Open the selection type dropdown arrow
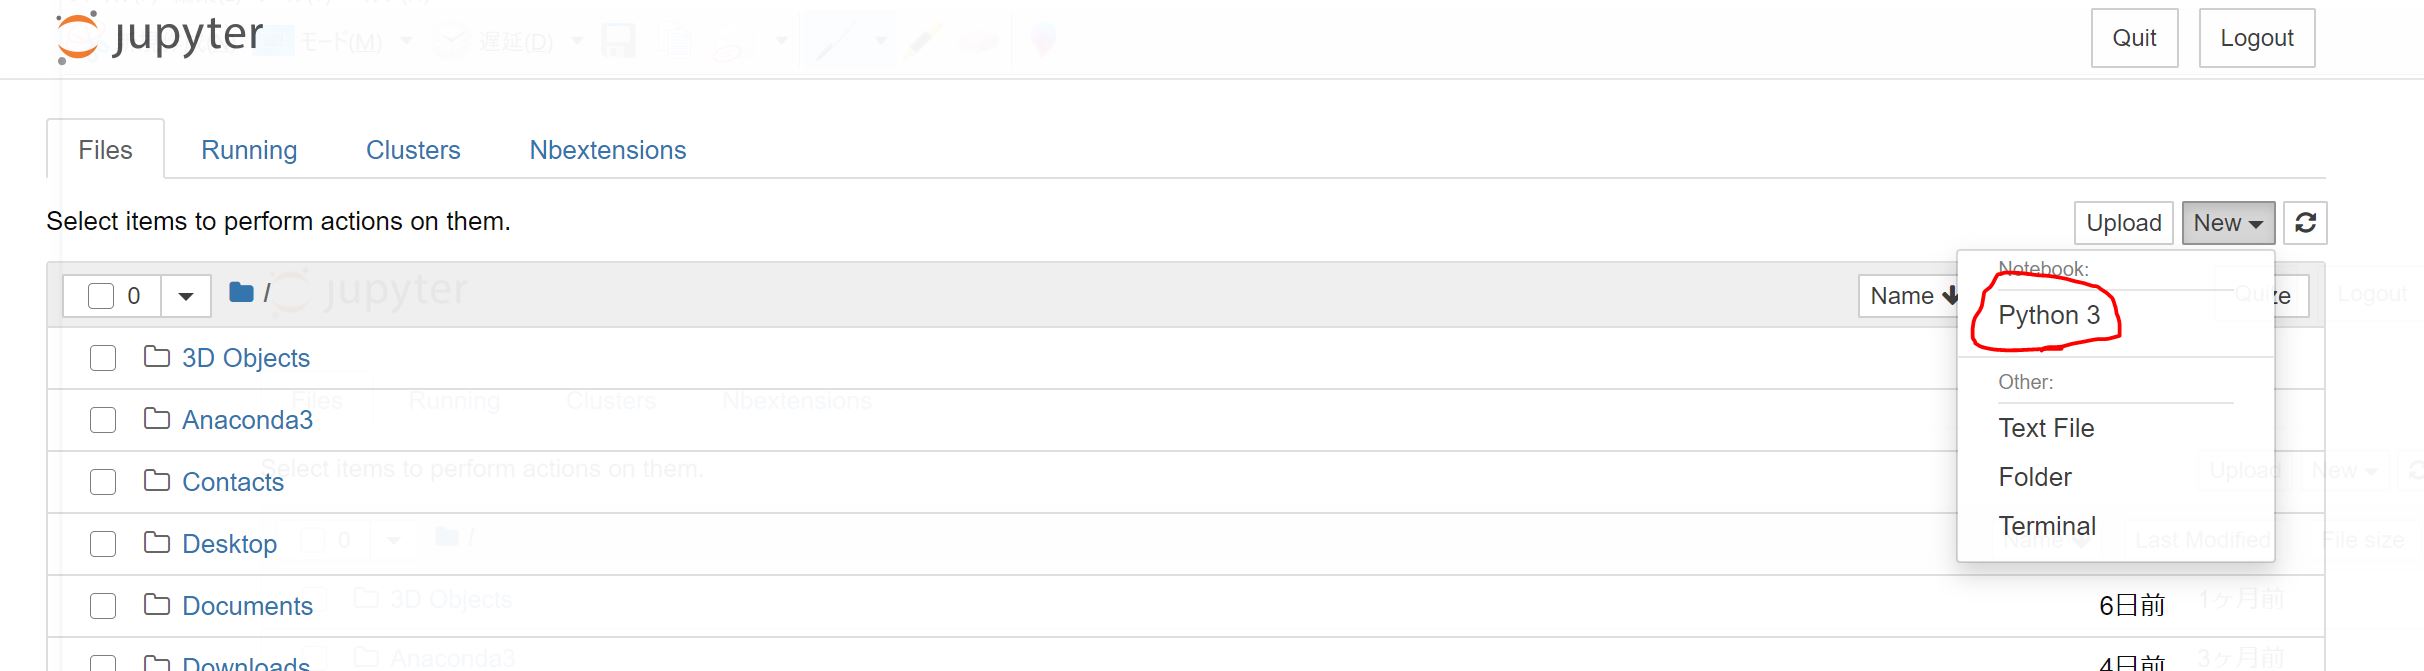This screenshot has width=2424, height=671. [186, 296]
